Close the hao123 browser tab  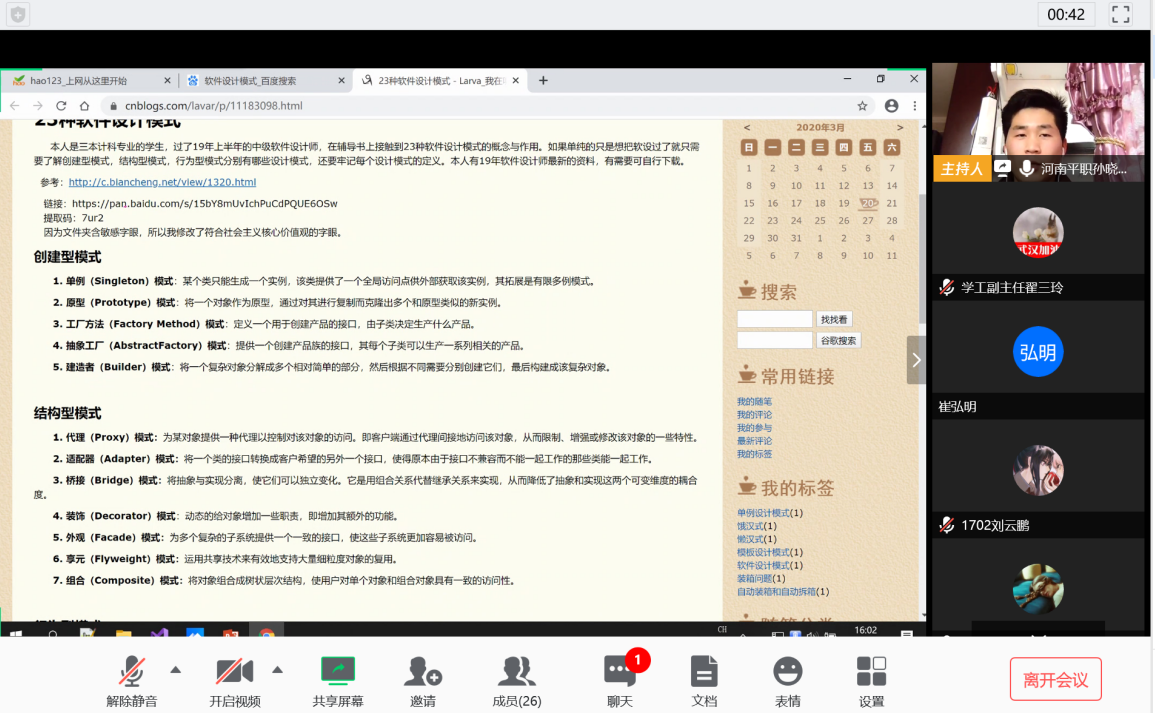coord(167,81)
